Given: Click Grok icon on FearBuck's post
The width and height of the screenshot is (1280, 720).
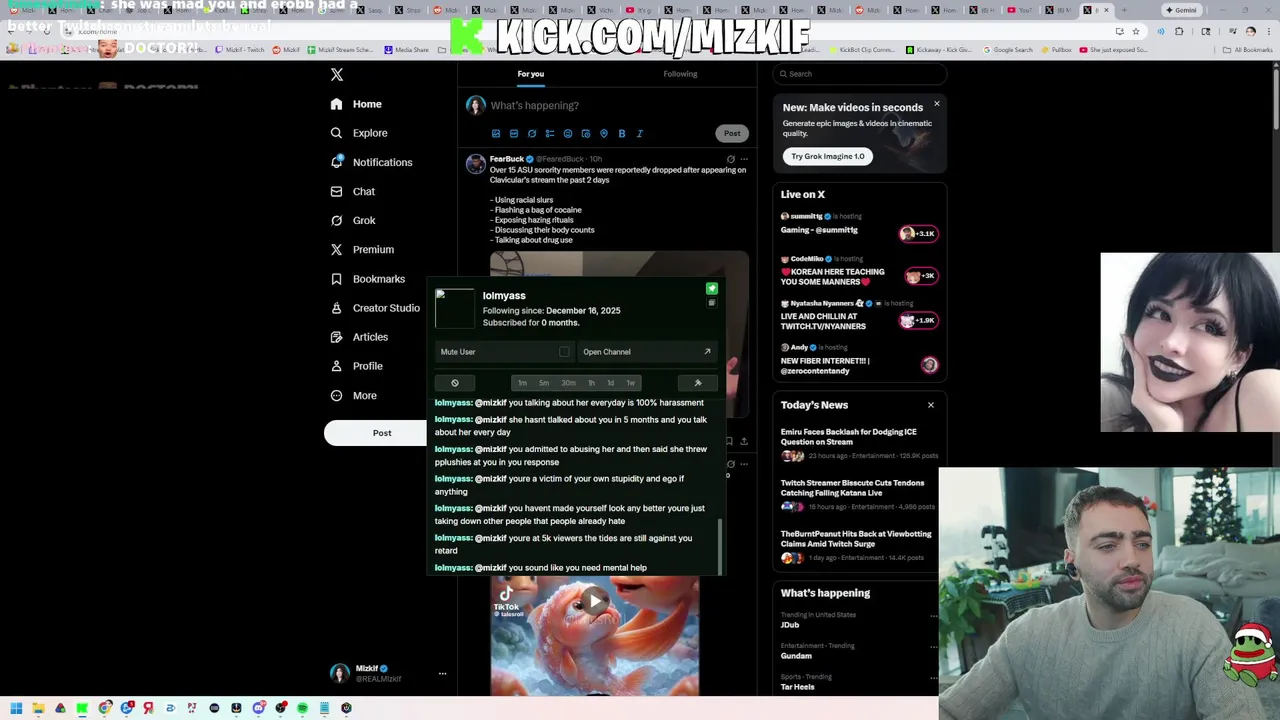Looking at the screenshot, I should [730, 159].
